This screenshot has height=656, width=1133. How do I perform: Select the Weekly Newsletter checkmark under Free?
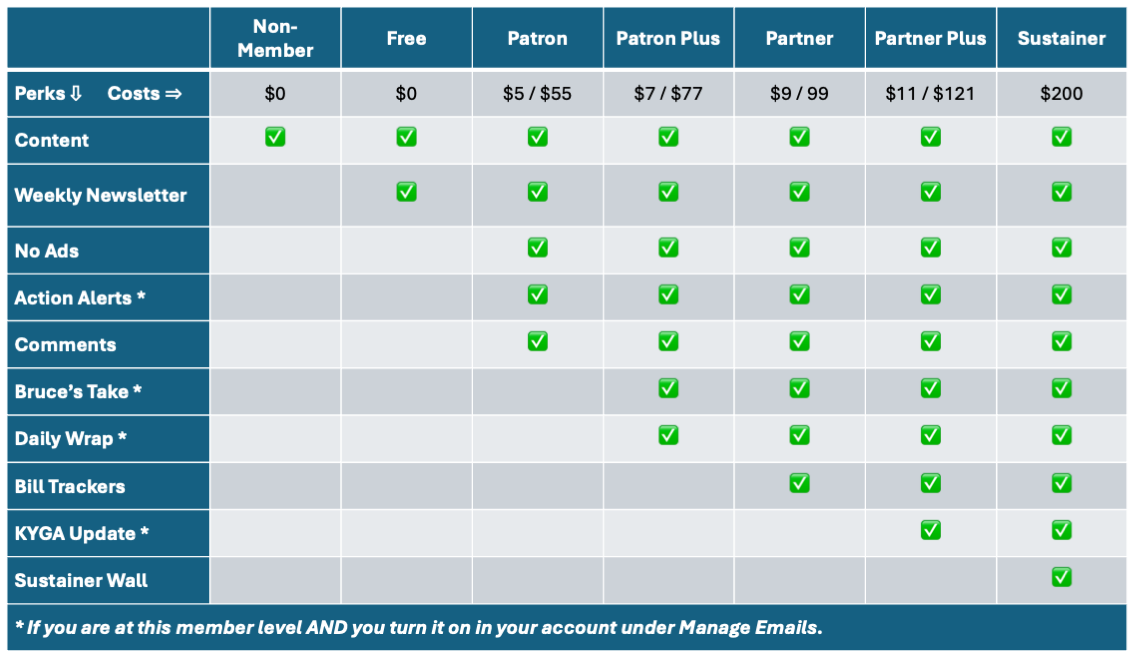click(406, 191)
